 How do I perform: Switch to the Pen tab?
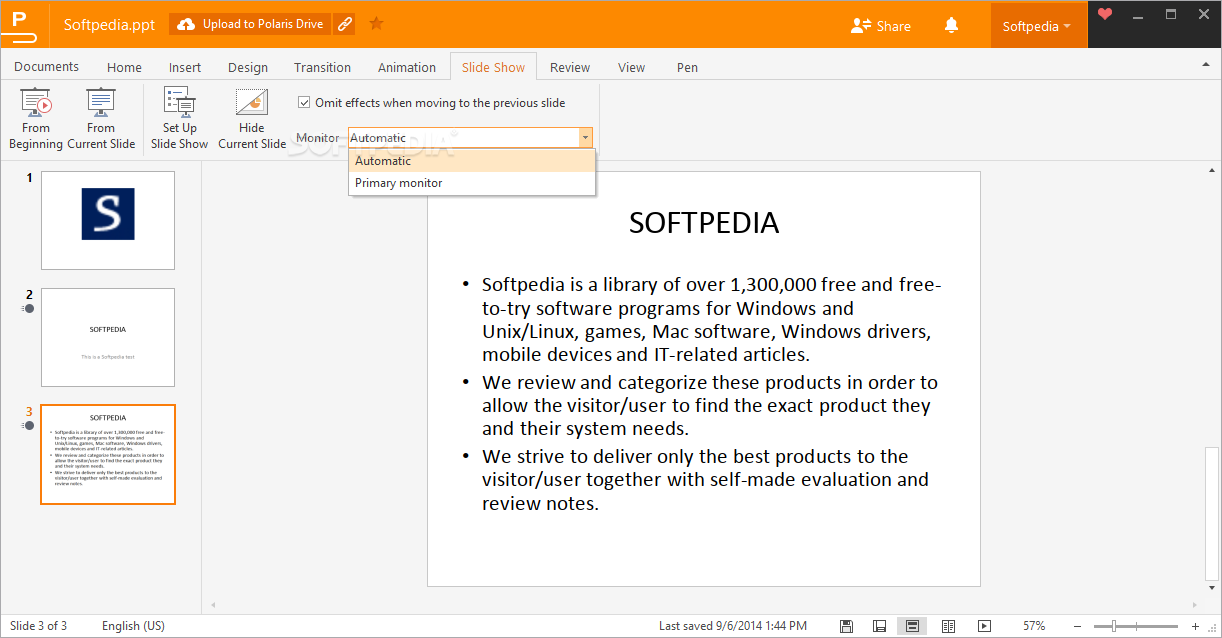687,67
